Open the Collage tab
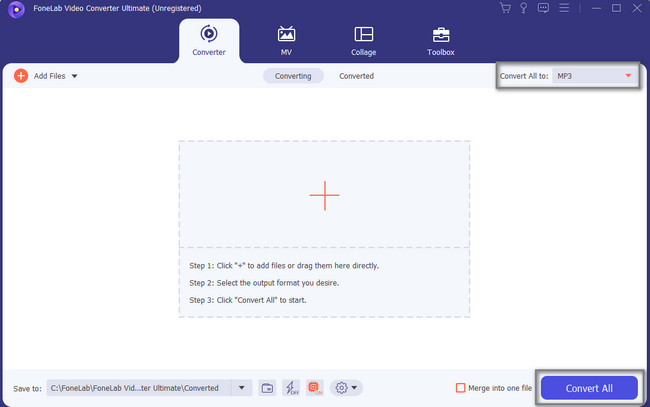This screenshot has height=407, width=650. click(x=364, y=41)
